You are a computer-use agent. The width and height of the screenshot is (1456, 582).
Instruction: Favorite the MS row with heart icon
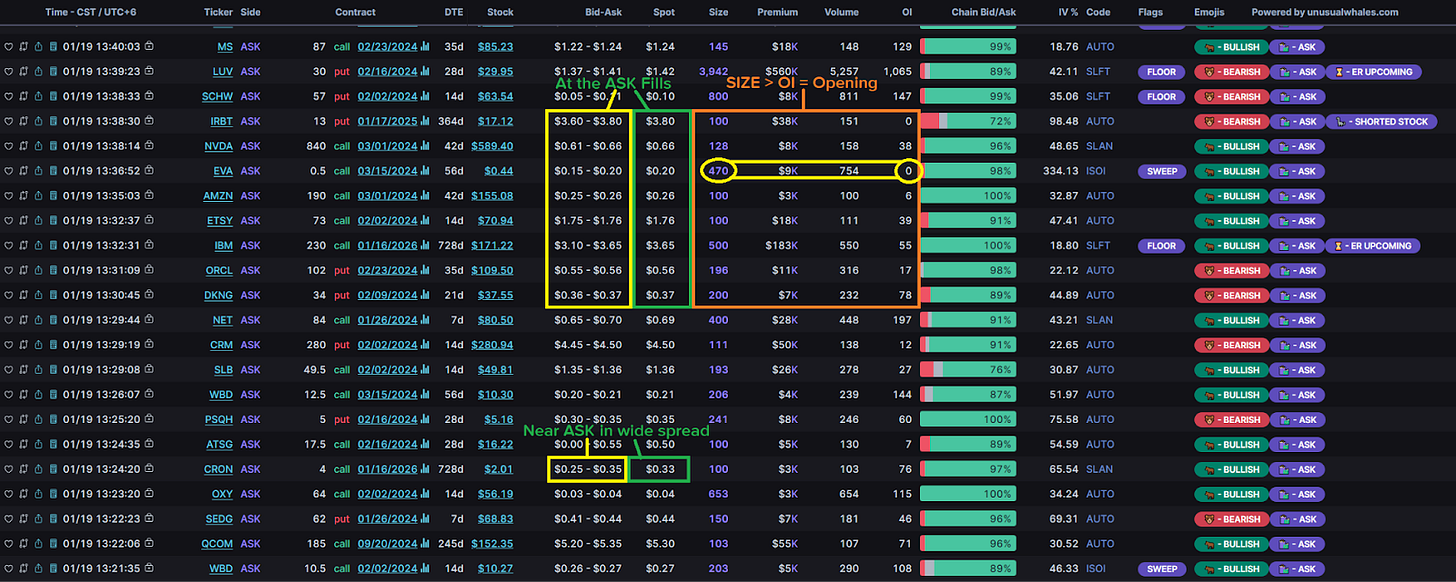click(9, 47)
